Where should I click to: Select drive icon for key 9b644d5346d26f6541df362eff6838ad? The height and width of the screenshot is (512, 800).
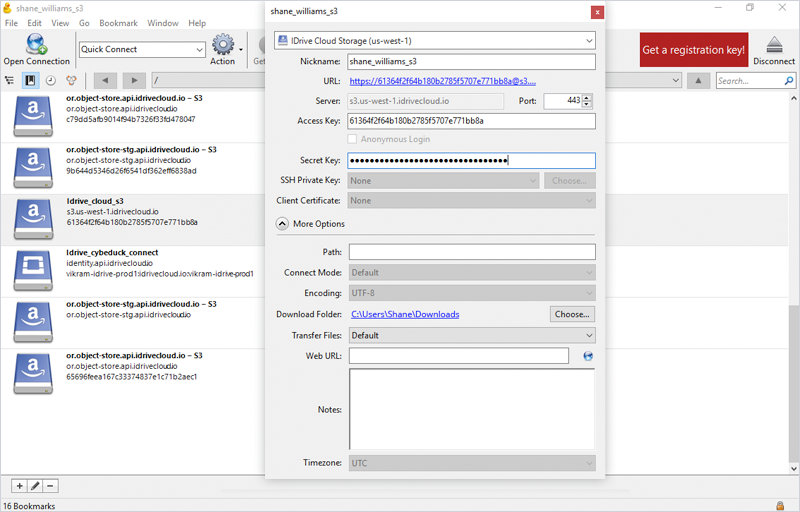[x=33, y=168]
